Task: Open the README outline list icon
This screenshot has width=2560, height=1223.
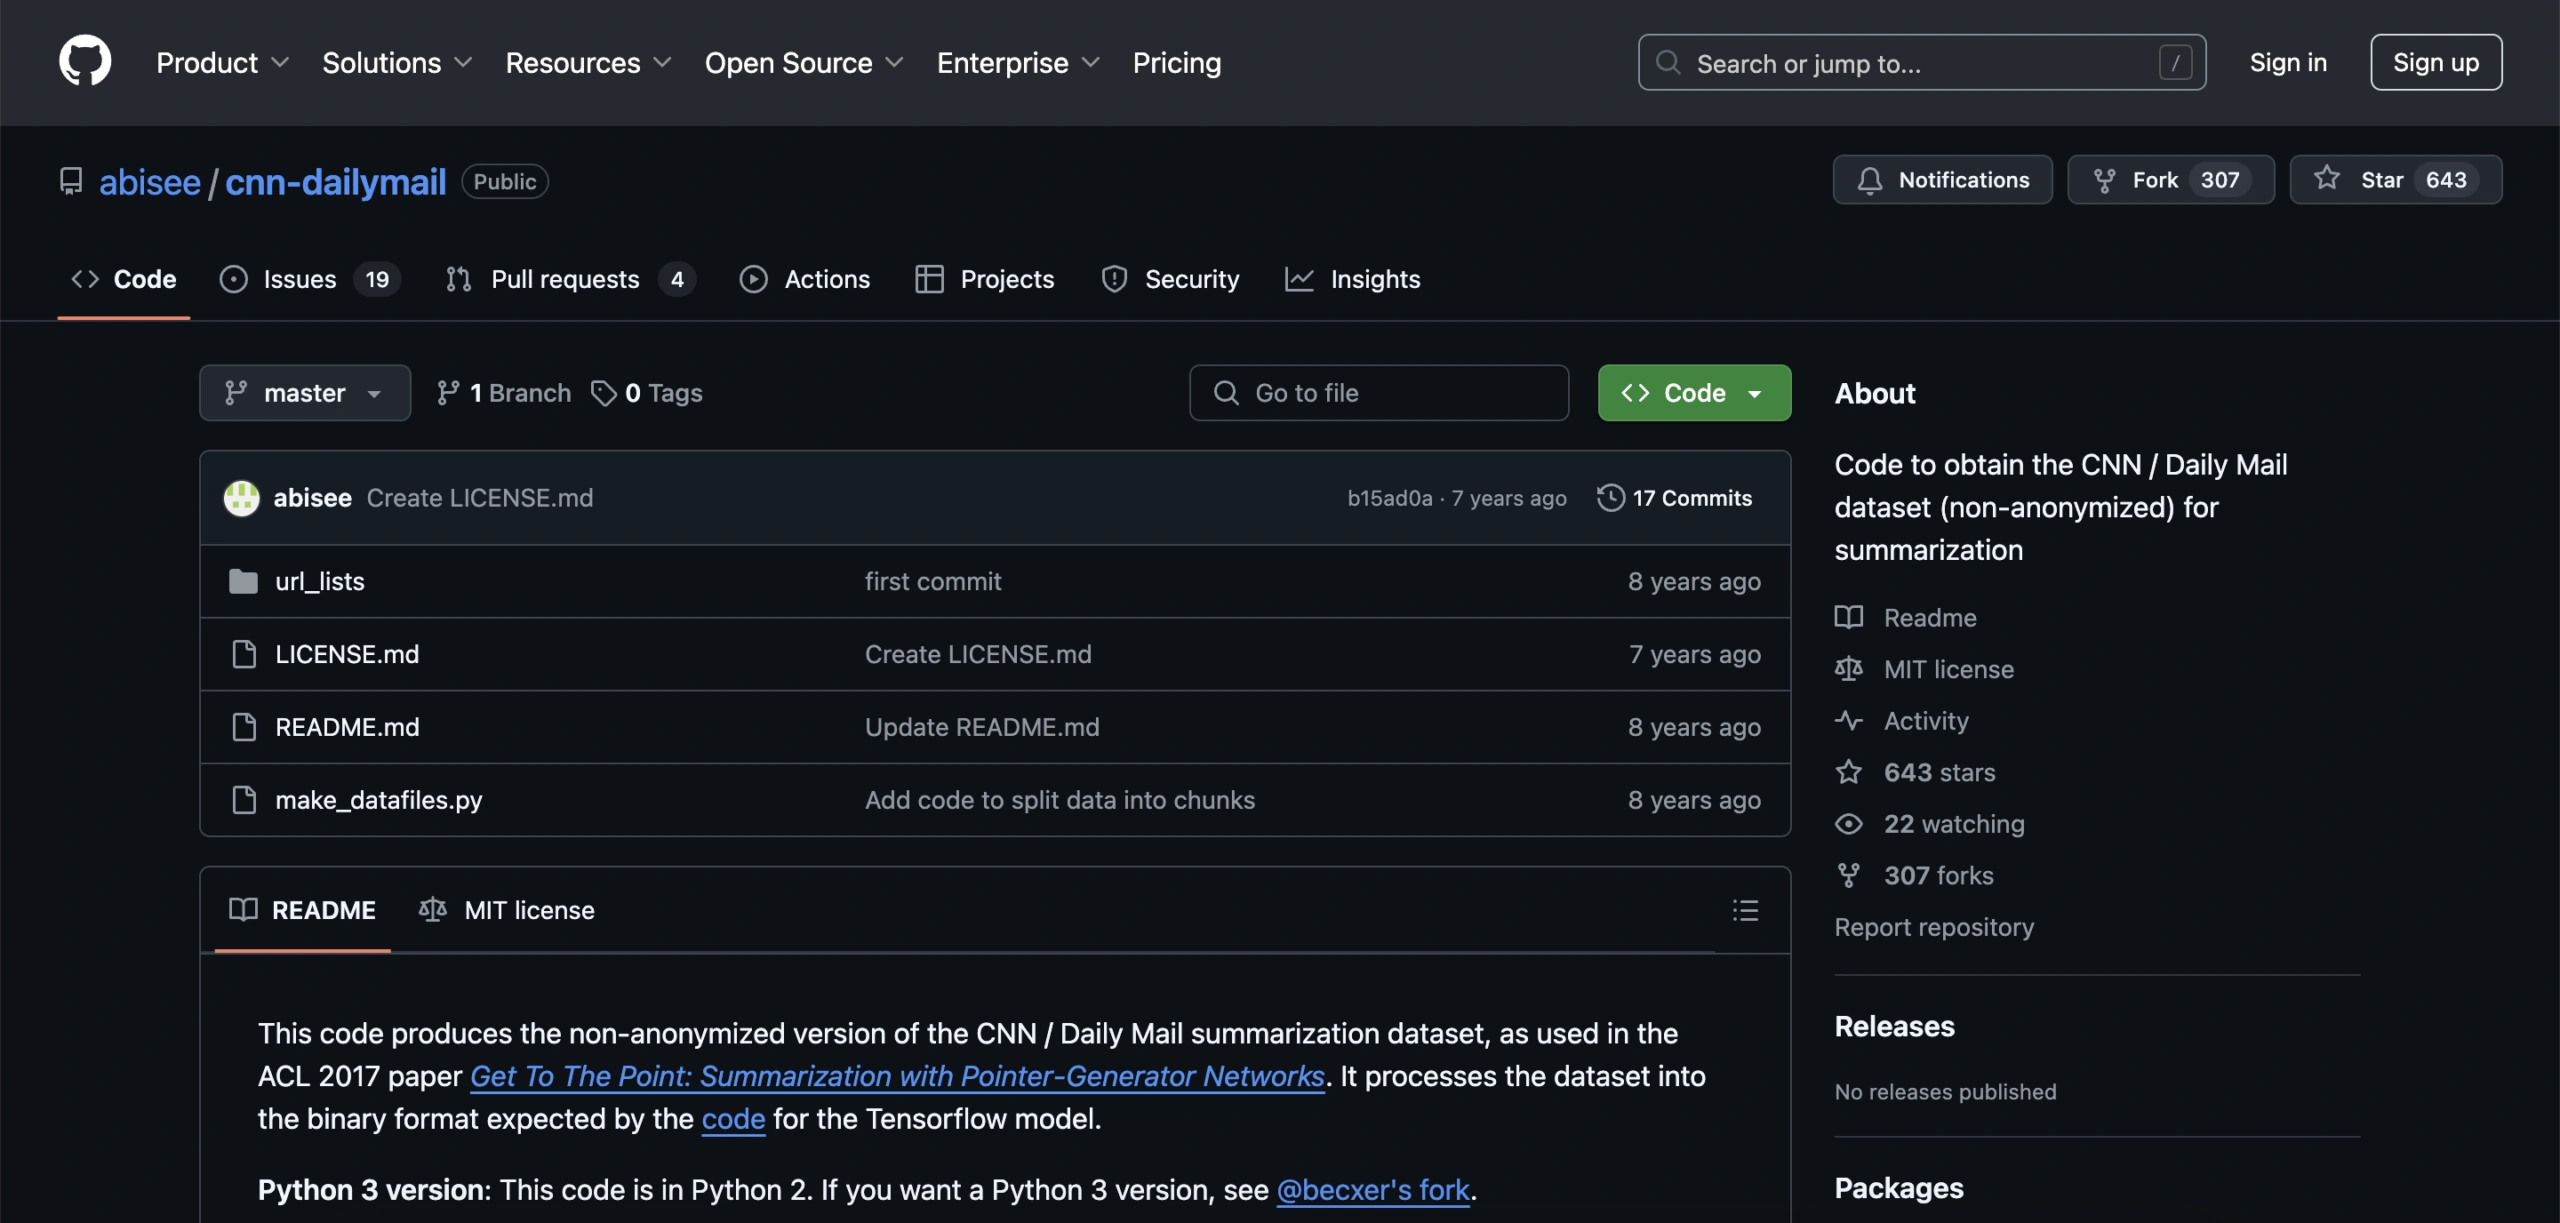Action: pyautogui.click(x=1745, y=910)
